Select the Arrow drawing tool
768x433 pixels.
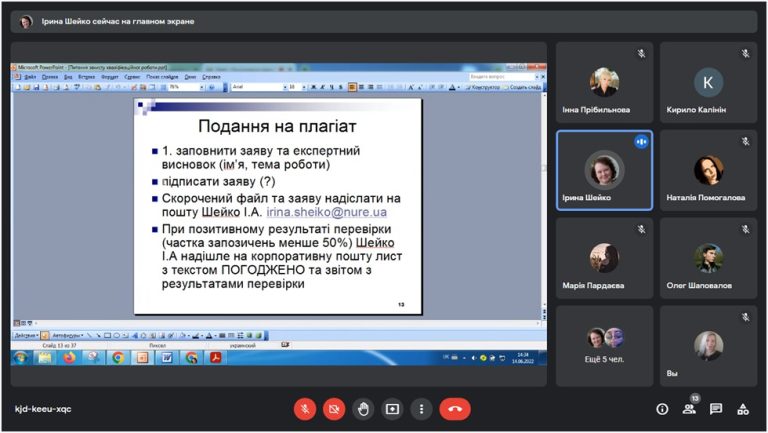98,336
